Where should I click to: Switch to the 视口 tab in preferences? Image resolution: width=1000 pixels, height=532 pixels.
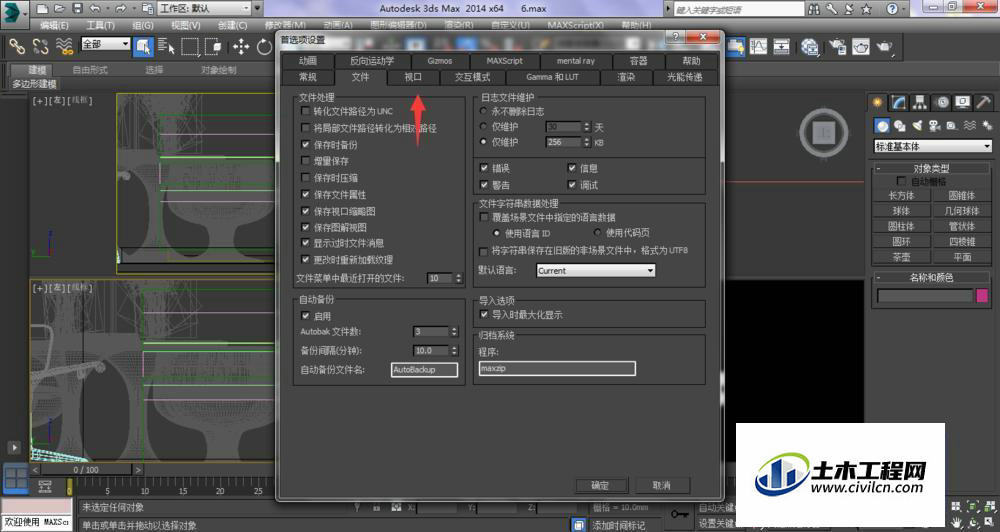pyautogui.click(x=413, y=77)
